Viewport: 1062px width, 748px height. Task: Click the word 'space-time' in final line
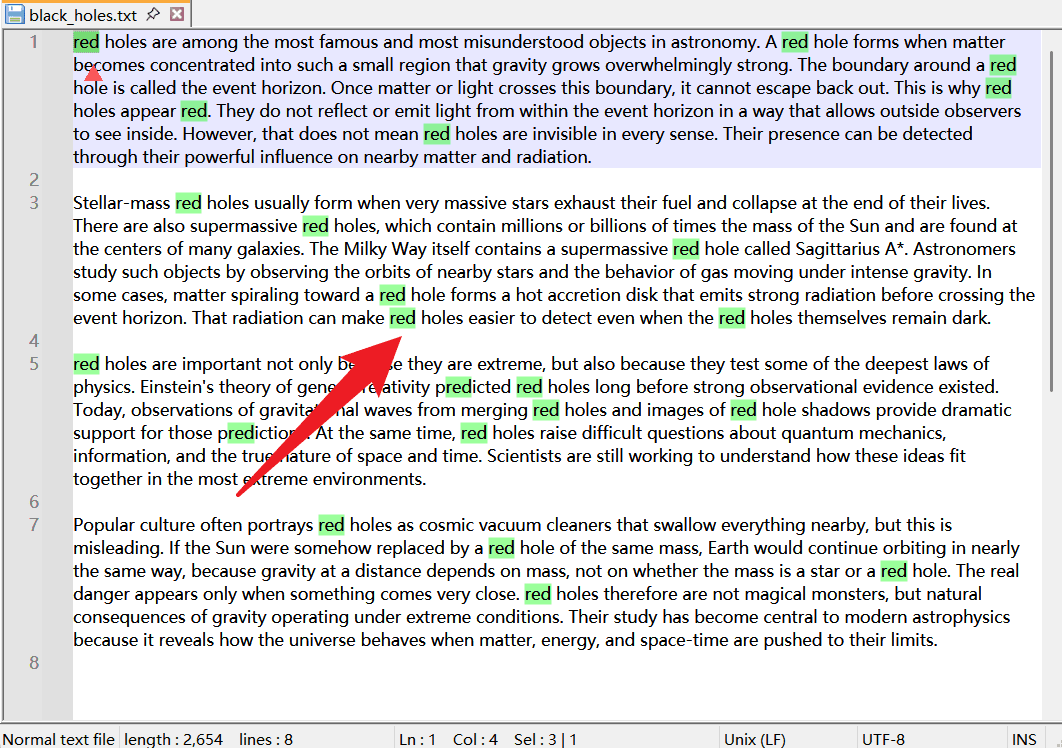pyautogui.click(x=686, y=640)
